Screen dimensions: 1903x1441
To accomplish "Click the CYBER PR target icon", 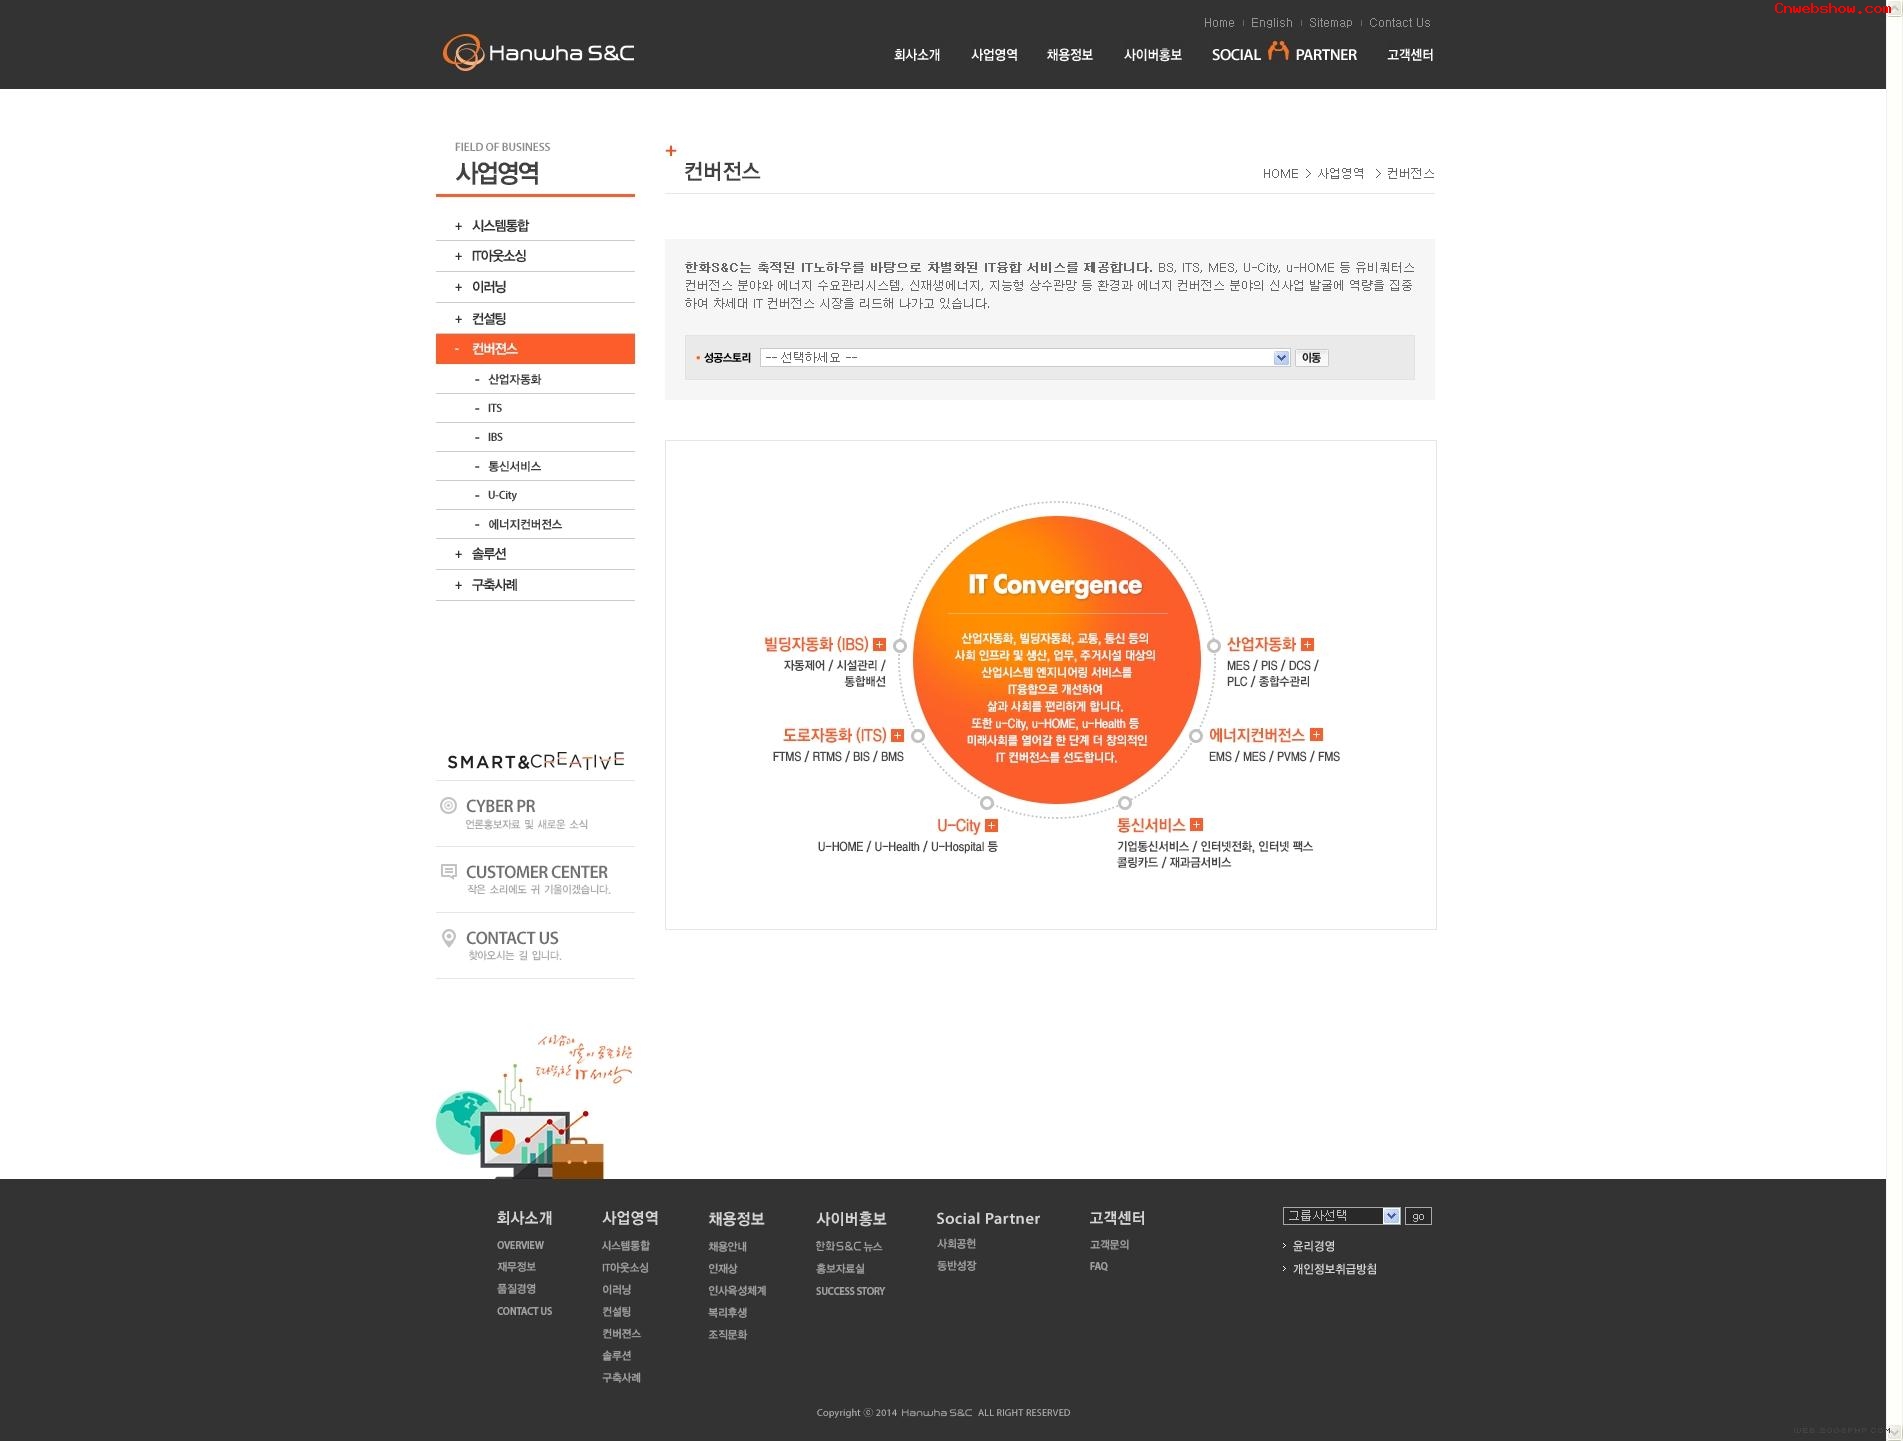I will pos(449,806).
